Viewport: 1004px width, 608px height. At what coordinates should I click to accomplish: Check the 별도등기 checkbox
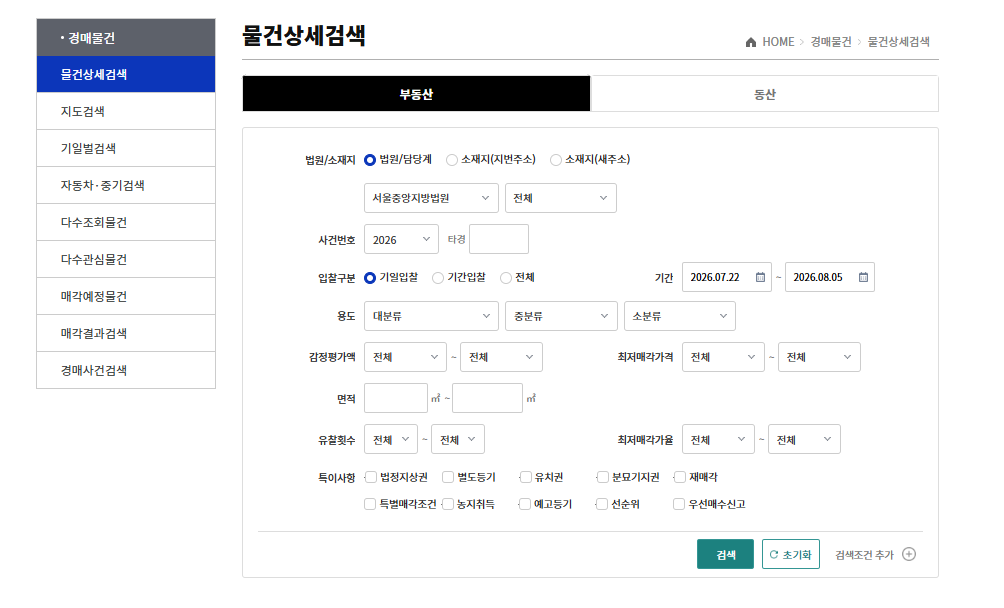point(448,477)
